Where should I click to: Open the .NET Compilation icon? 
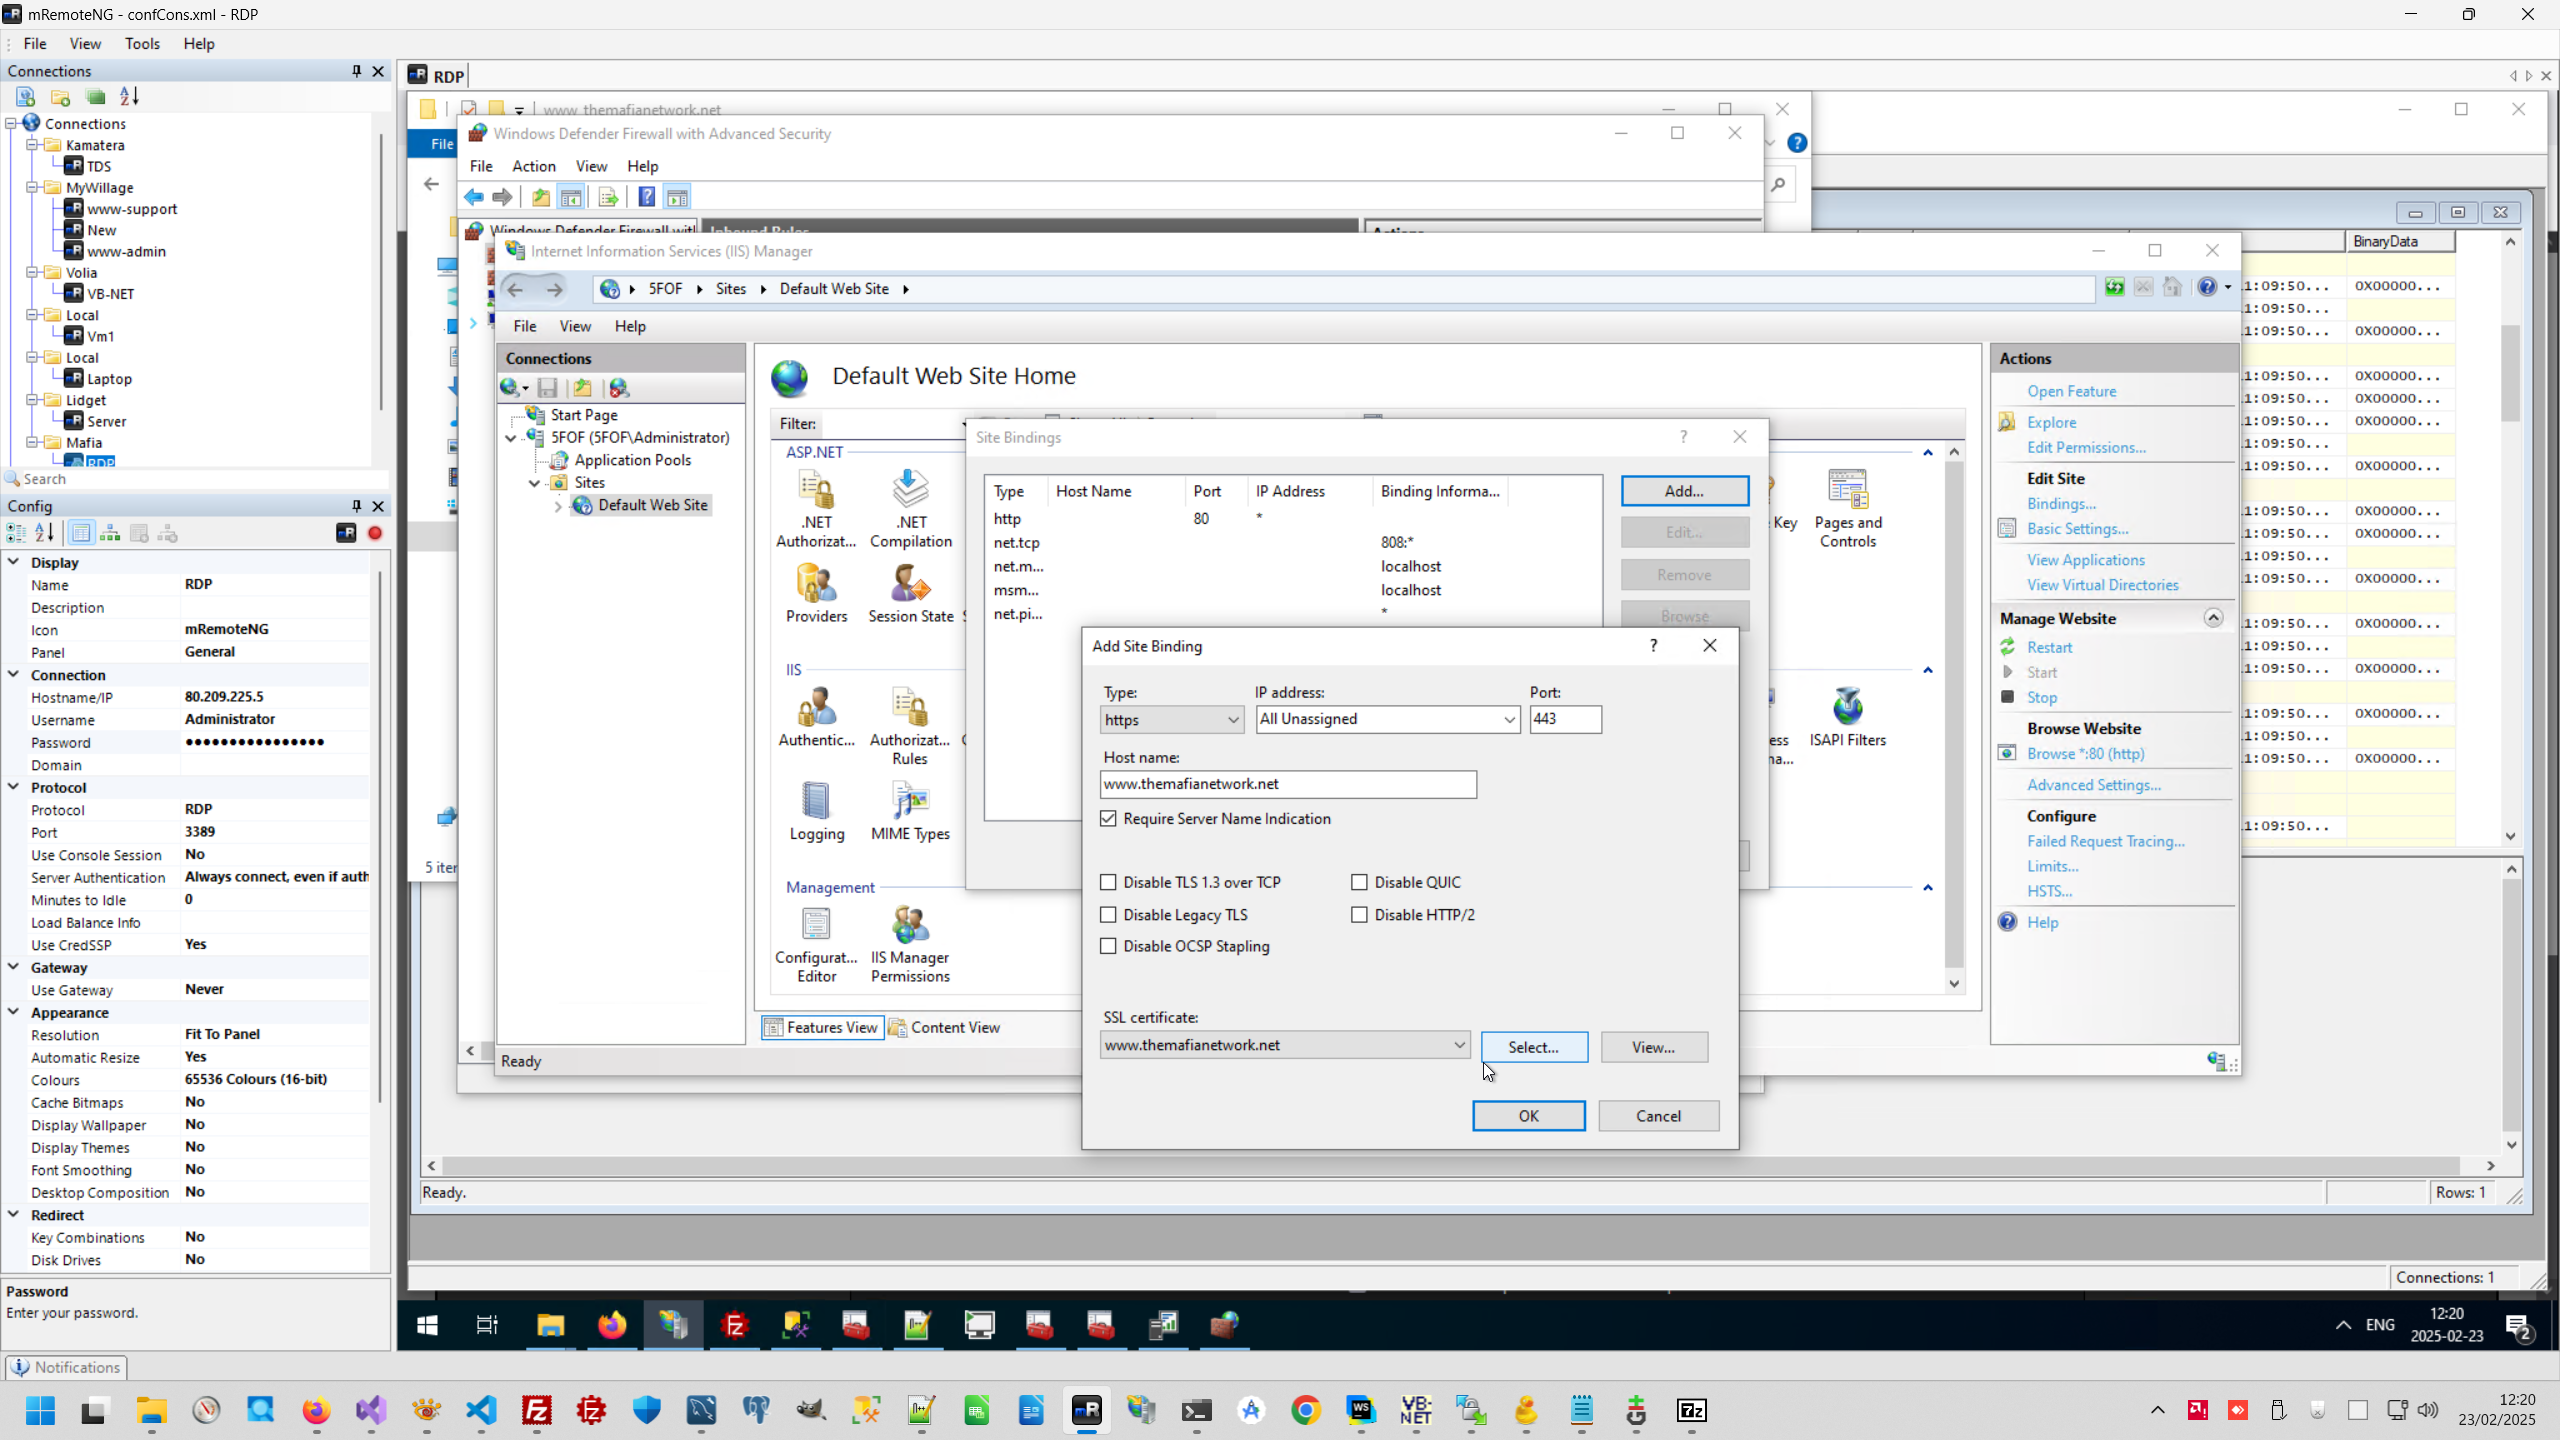click(x=910, y=490)
